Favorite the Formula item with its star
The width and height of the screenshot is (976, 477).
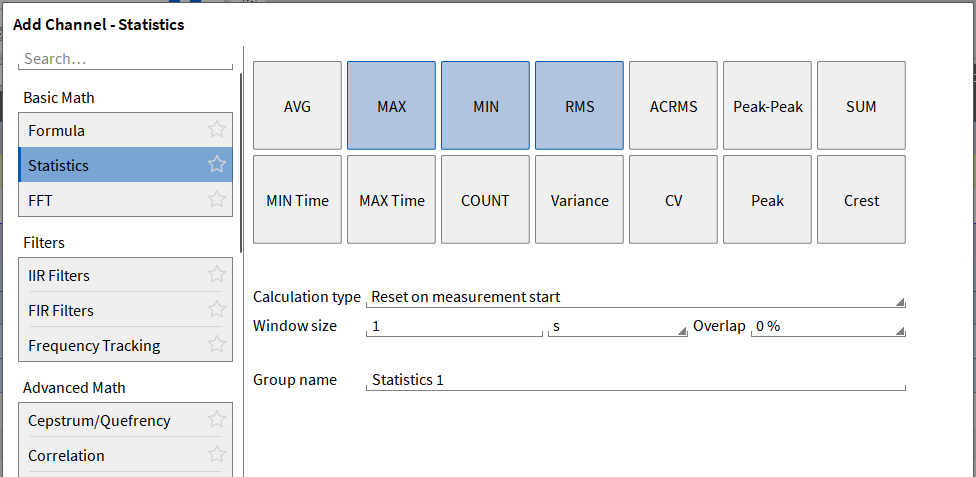[216, 129]
